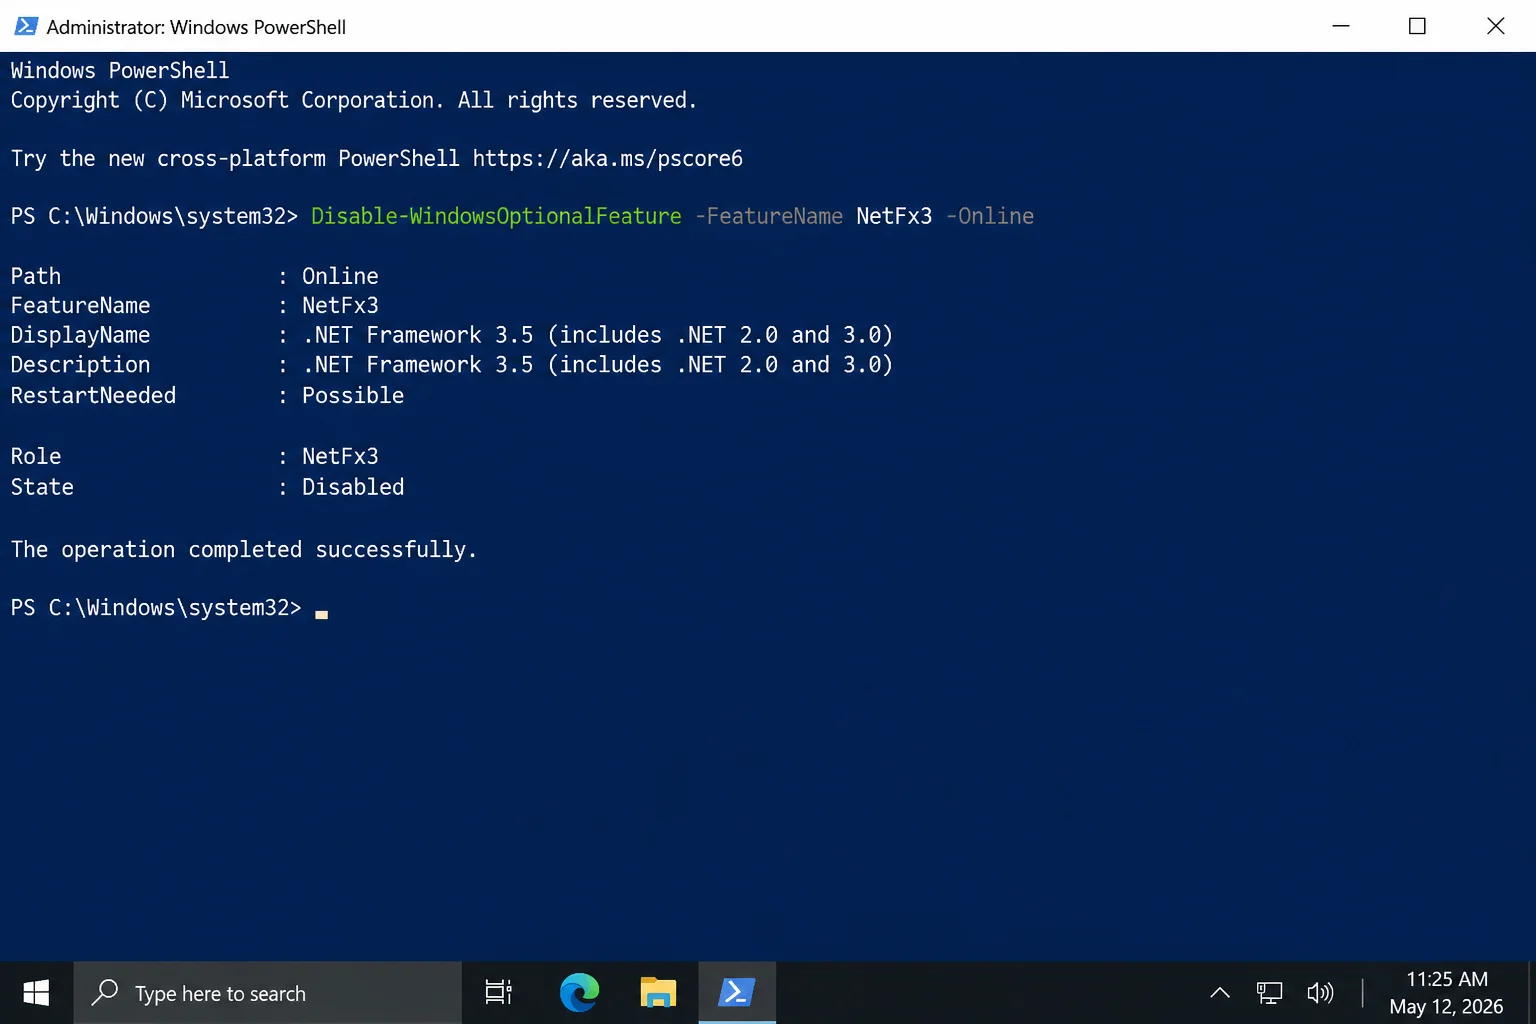Click the Copyright (C) Microsoft Corporation line

(x=354, y=100)
